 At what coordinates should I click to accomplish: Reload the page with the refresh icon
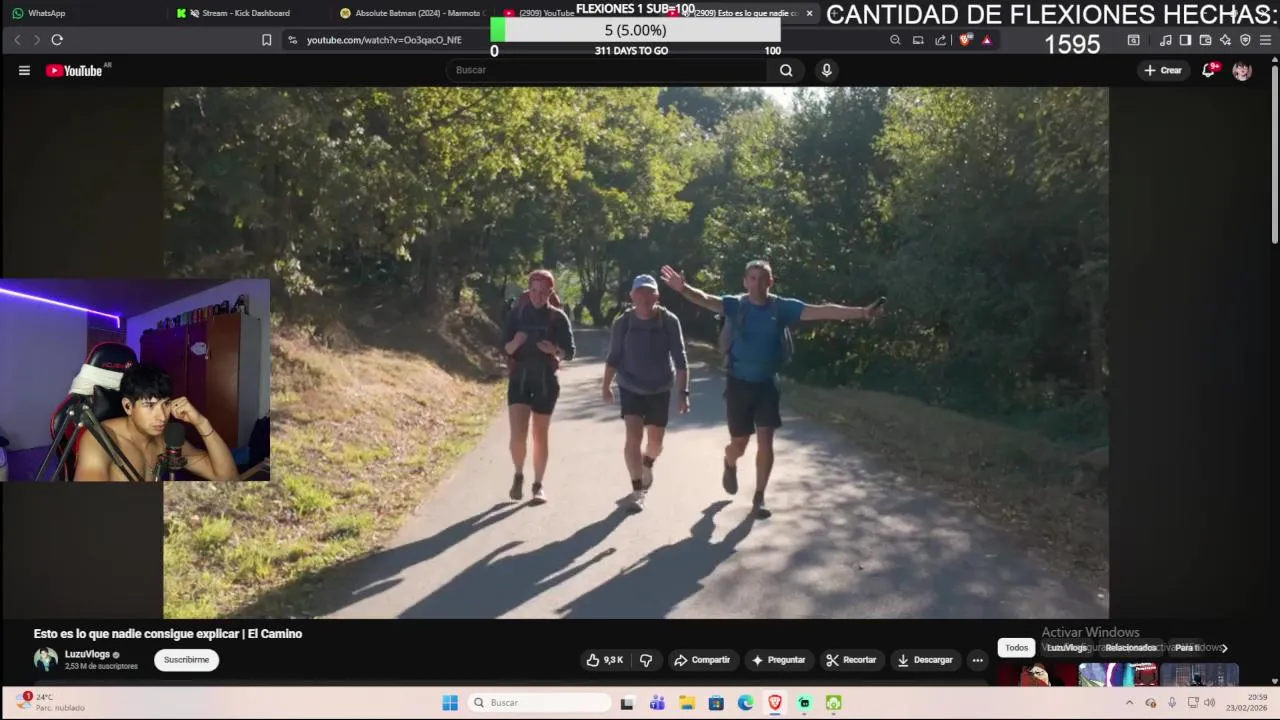57,40
